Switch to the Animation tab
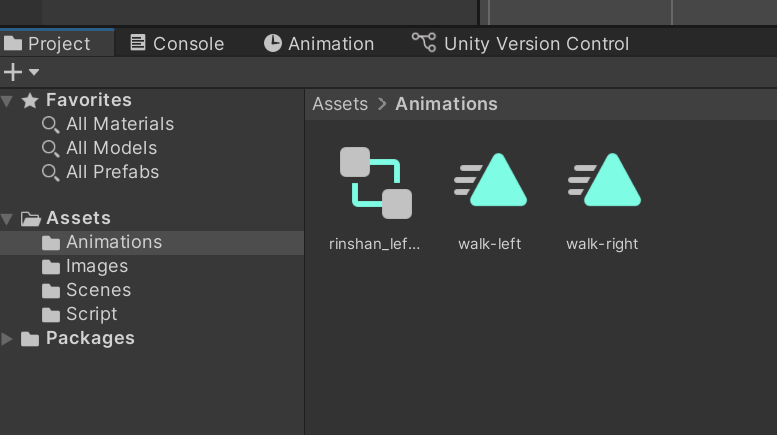Viewport: 777px width, 435px height. point(319,44)
